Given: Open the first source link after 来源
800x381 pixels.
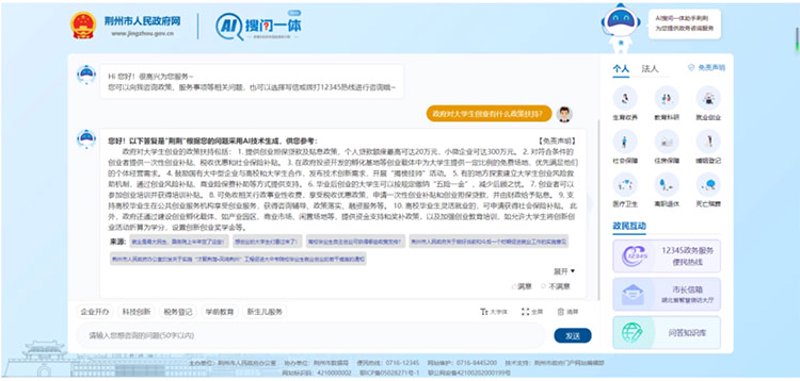Looking at the screenshot, I should (178, 241).
